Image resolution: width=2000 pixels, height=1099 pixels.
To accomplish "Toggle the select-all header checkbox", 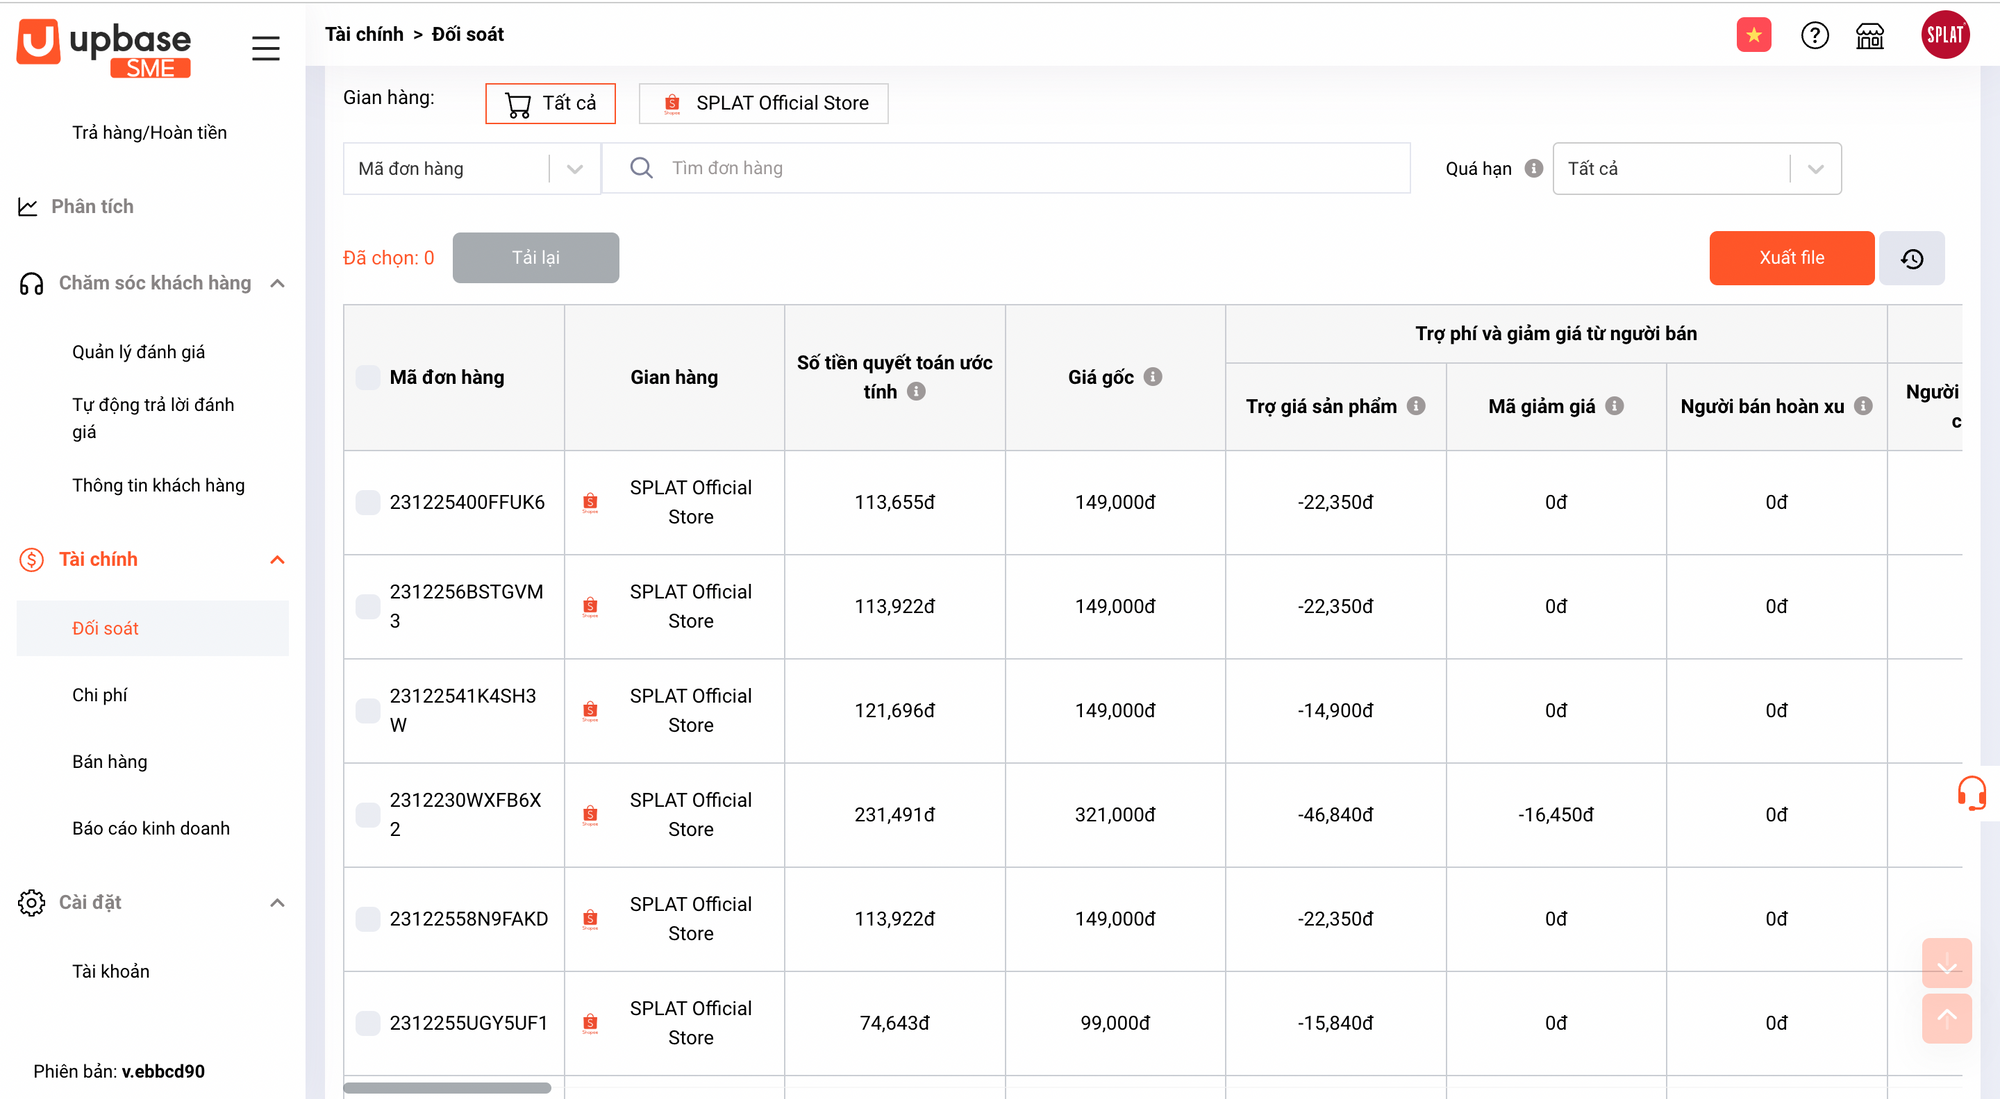I will (368, 377).
